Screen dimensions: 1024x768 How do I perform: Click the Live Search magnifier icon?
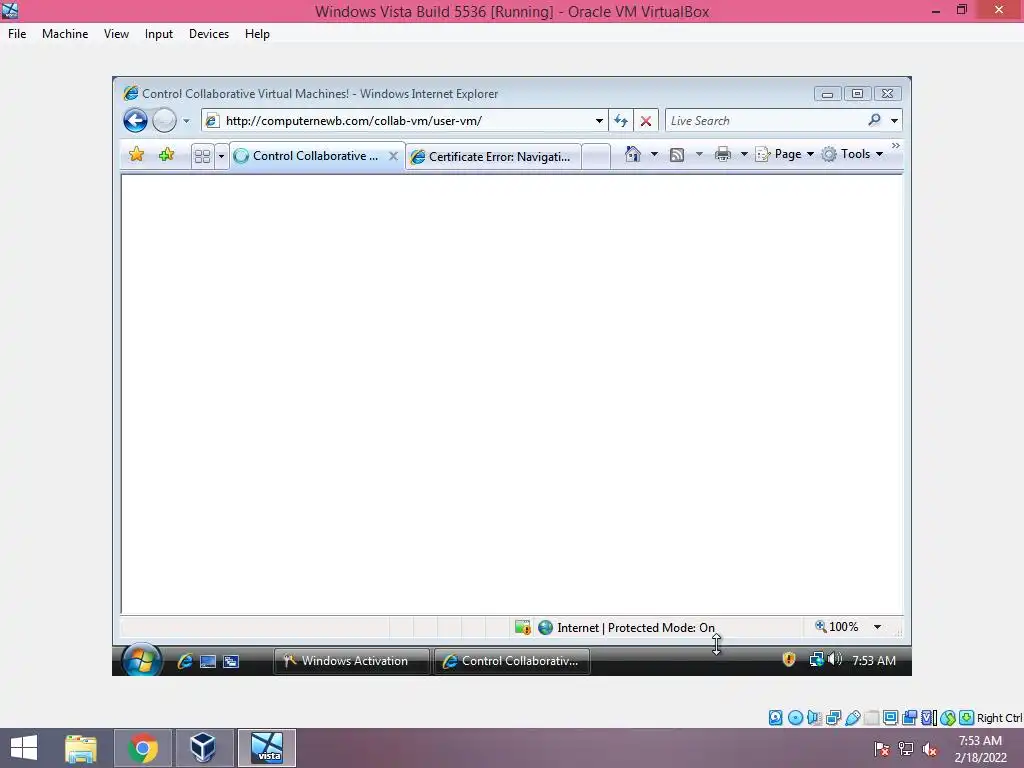[x=874, y=120]
